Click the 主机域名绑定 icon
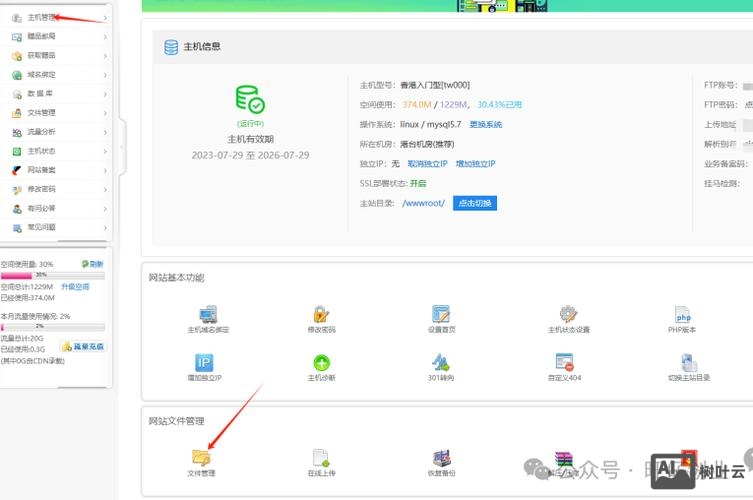Screen dimensions: 753x500 (208, 314)
